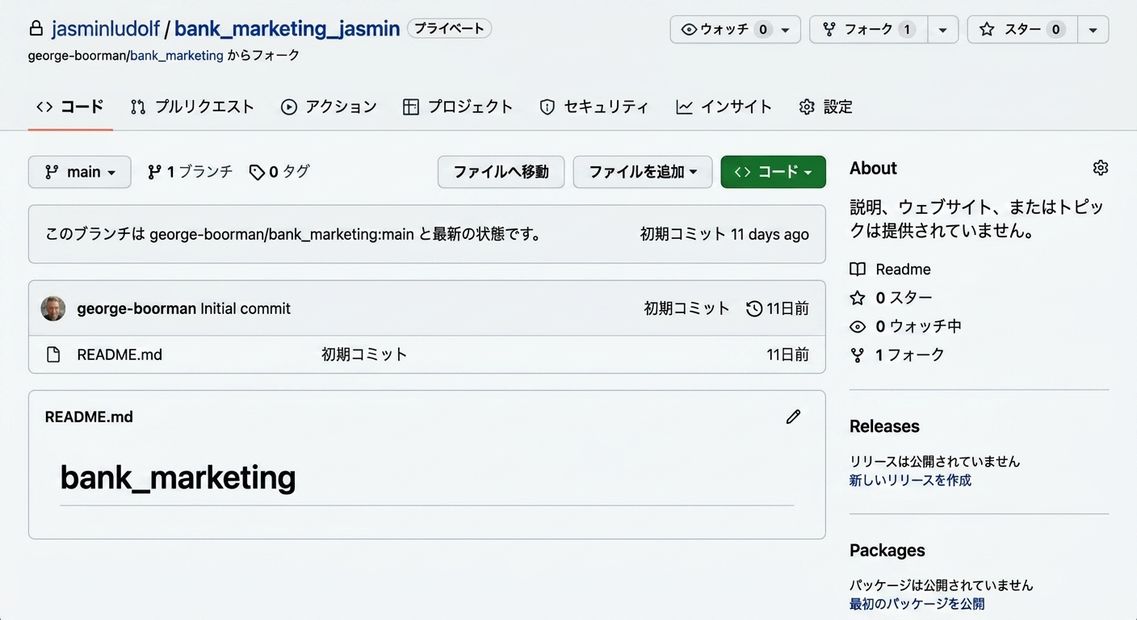Click the star icon beside 0 スター in About

pyautogui.click(x=858, y=298)
